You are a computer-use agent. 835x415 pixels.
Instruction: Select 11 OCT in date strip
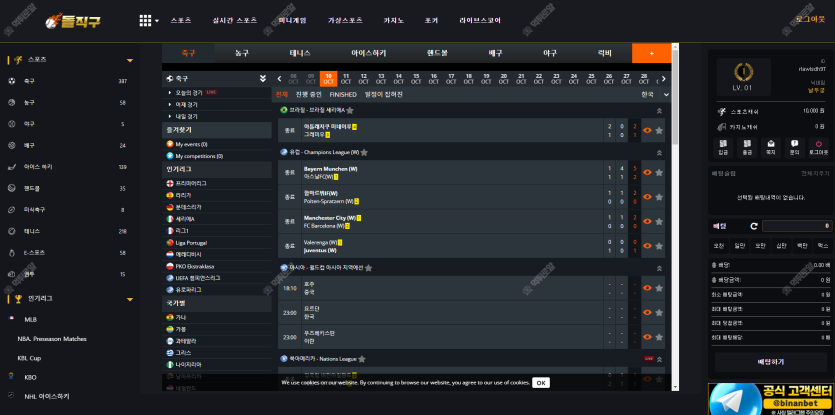(346, 78)
